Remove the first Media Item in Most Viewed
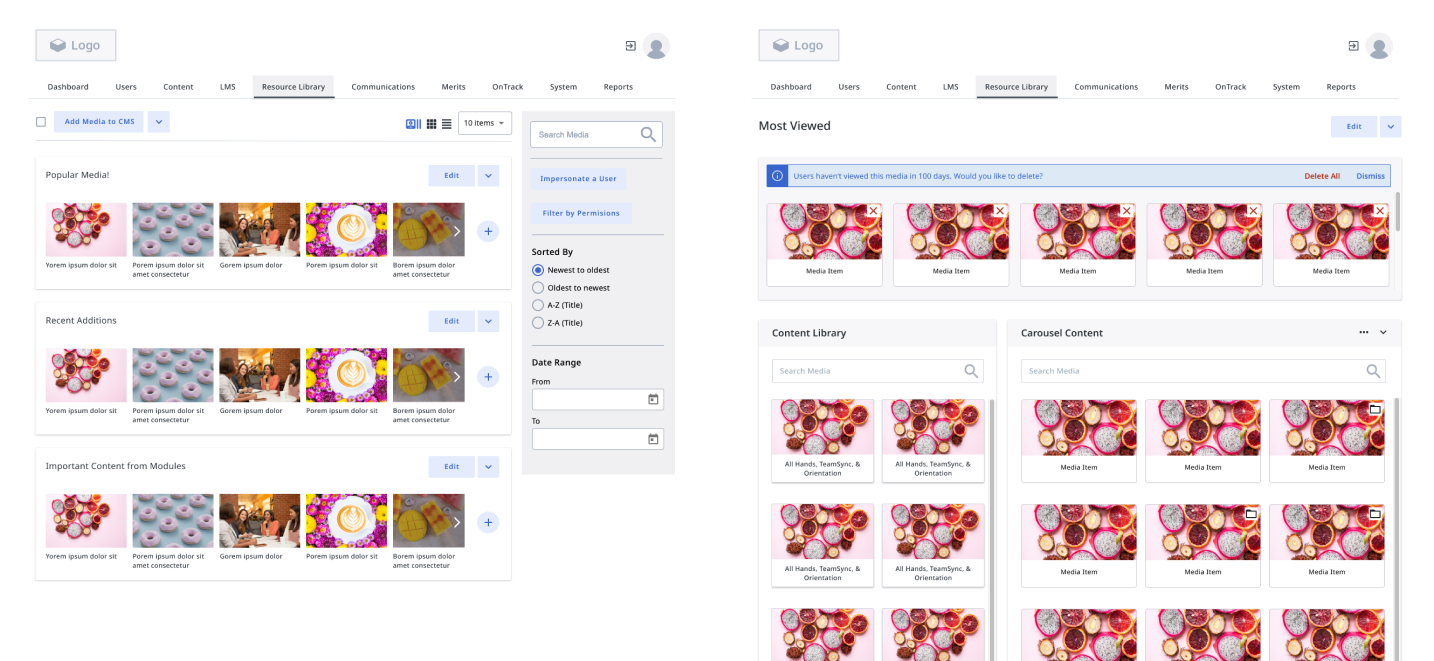The height and width of the screenshot is (661, 1434). tap(873, 210)
